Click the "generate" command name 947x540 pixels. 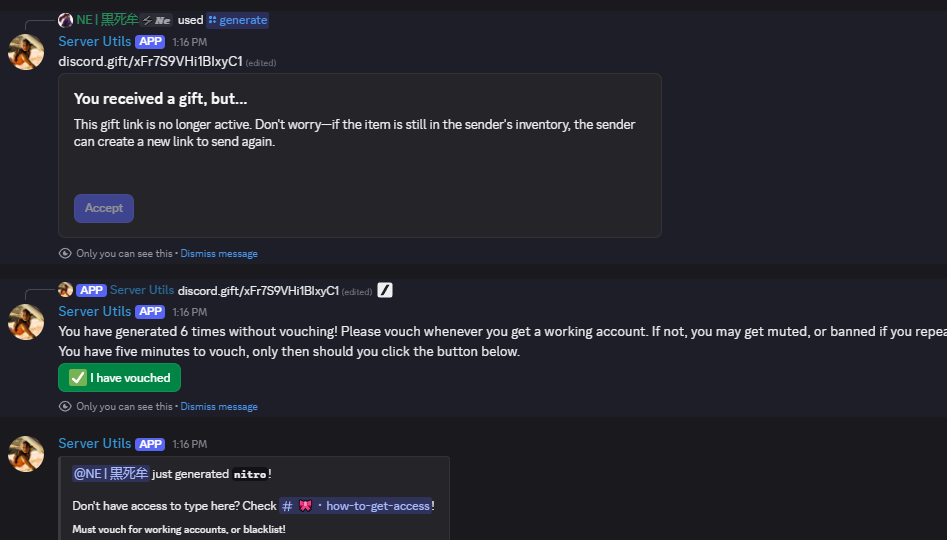point(243,20)
